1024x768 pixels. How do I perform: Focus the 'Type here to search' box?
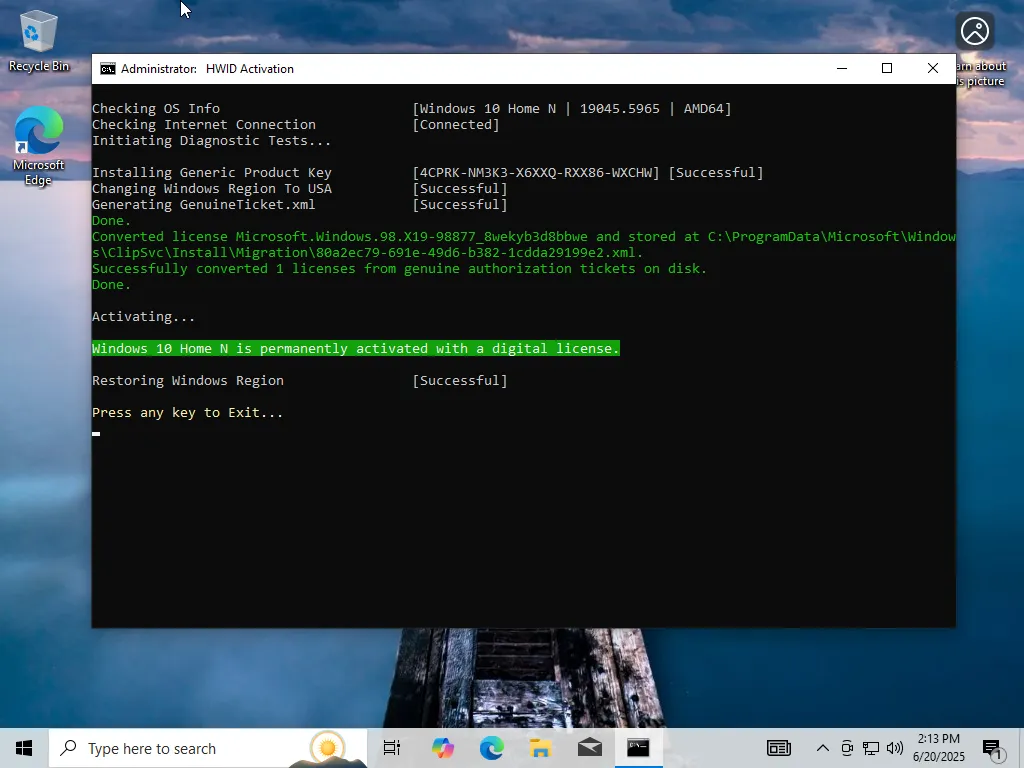[208, 748]
